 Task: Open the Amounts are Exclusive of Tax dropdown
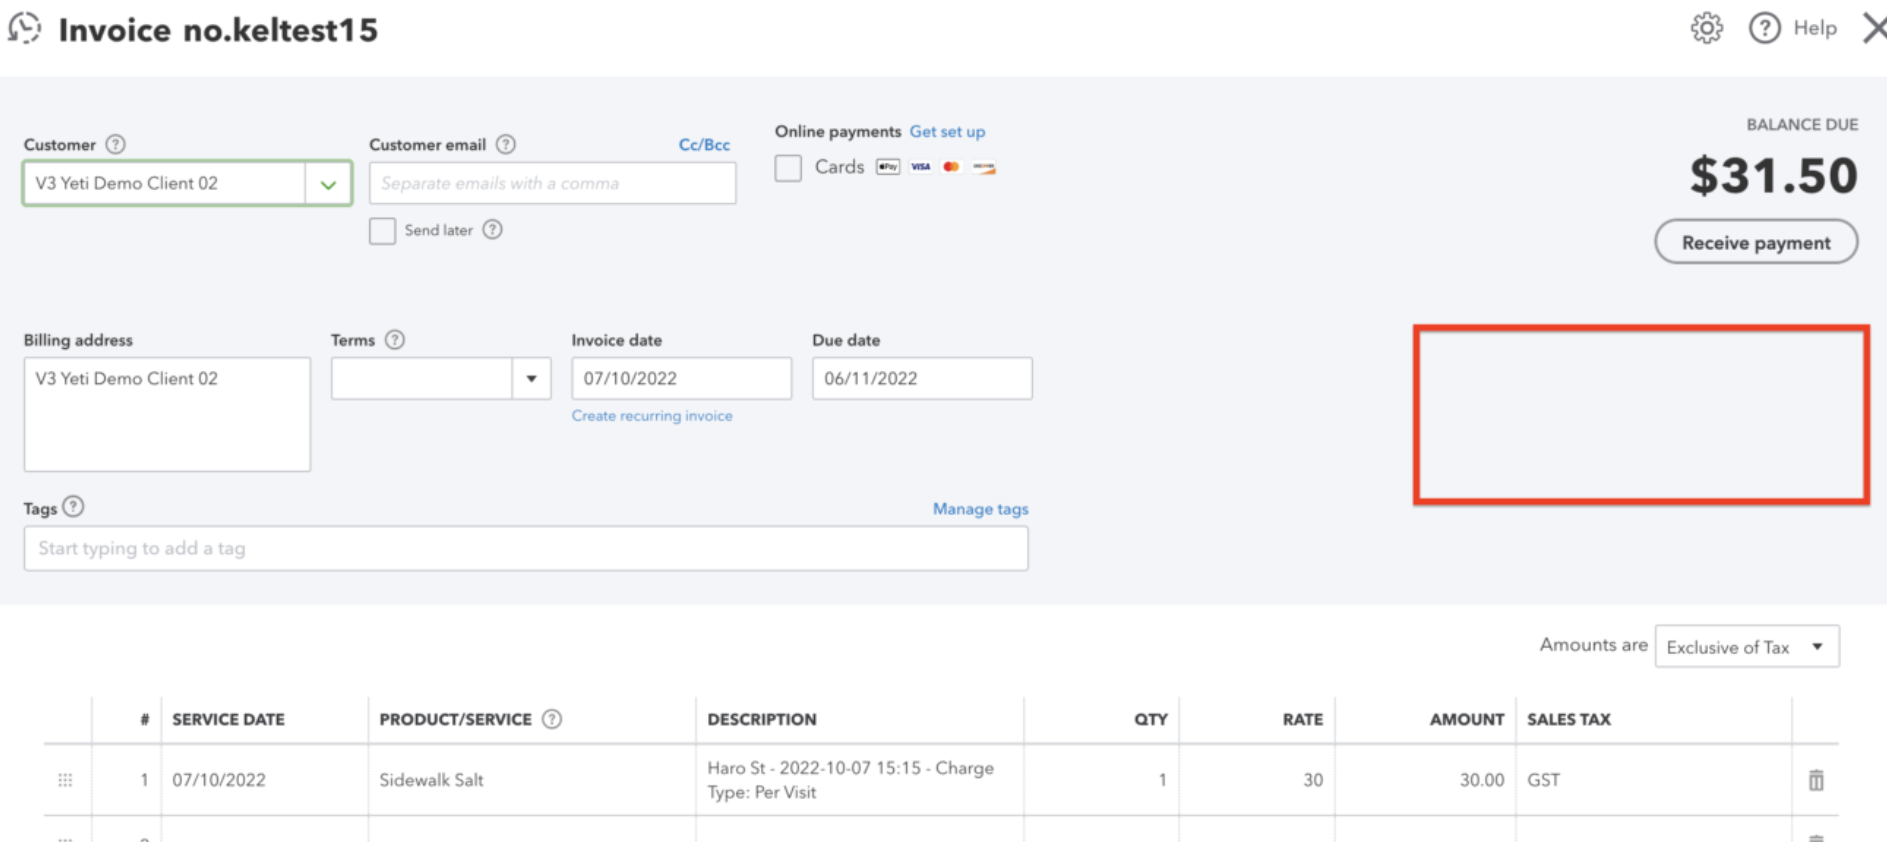click(x=1747, y=647)
